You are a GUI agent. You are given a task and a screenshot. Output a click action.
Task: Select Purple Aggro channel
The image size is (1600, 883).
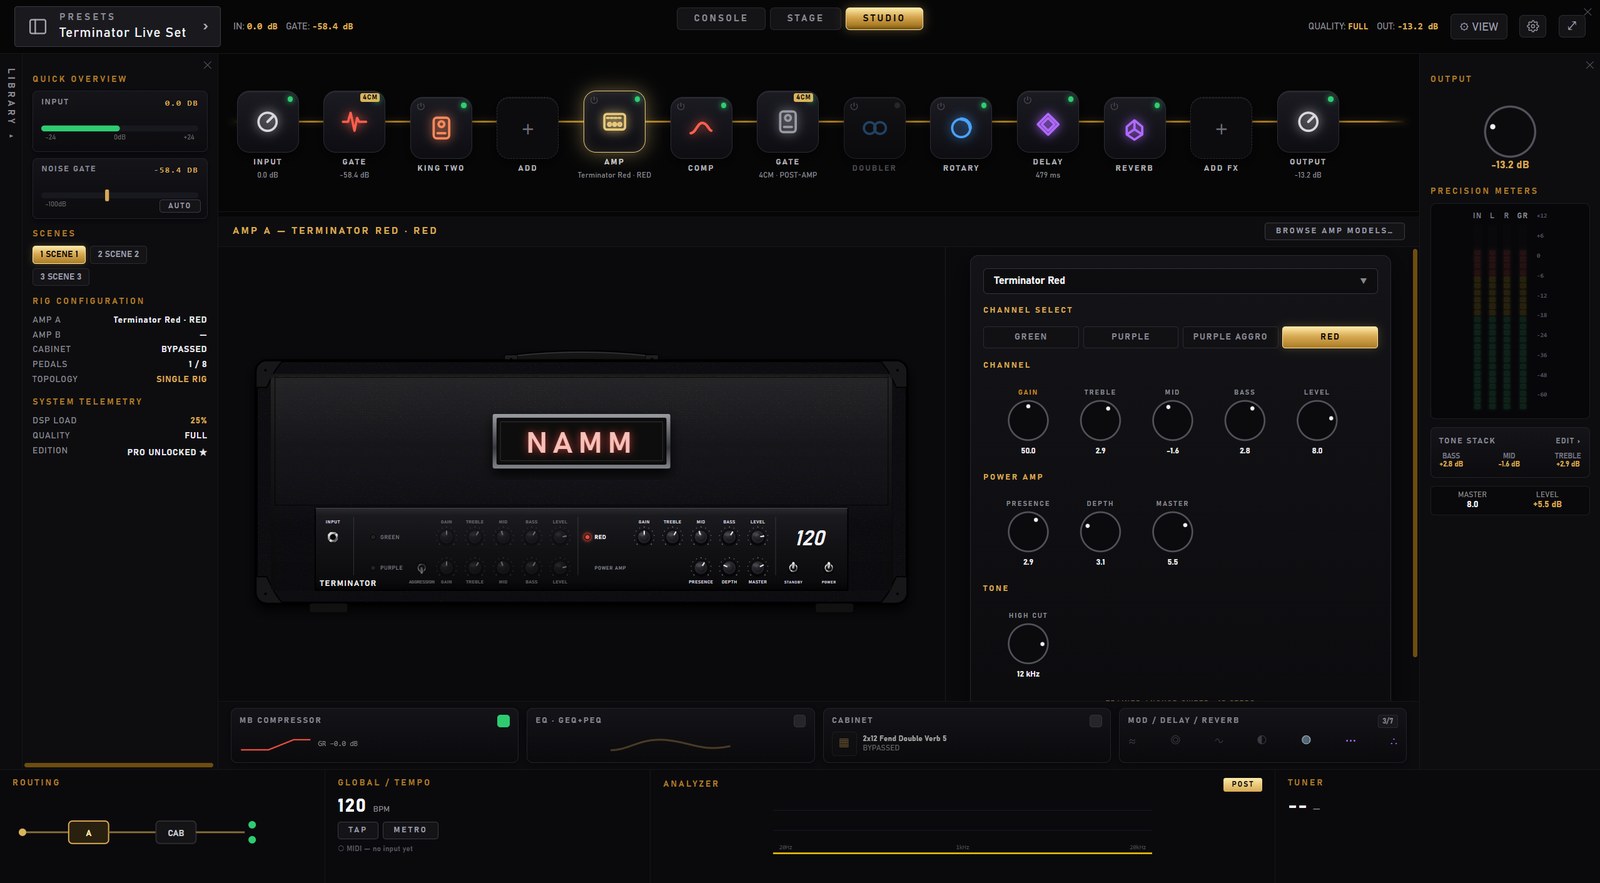[x=1230, y=337]
